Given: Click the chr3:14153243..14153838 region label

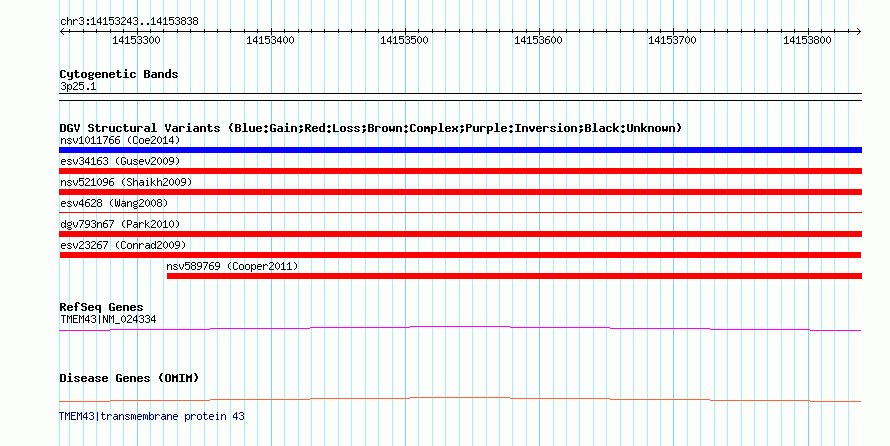Looking at the screenshot, I should pos(129,22).
